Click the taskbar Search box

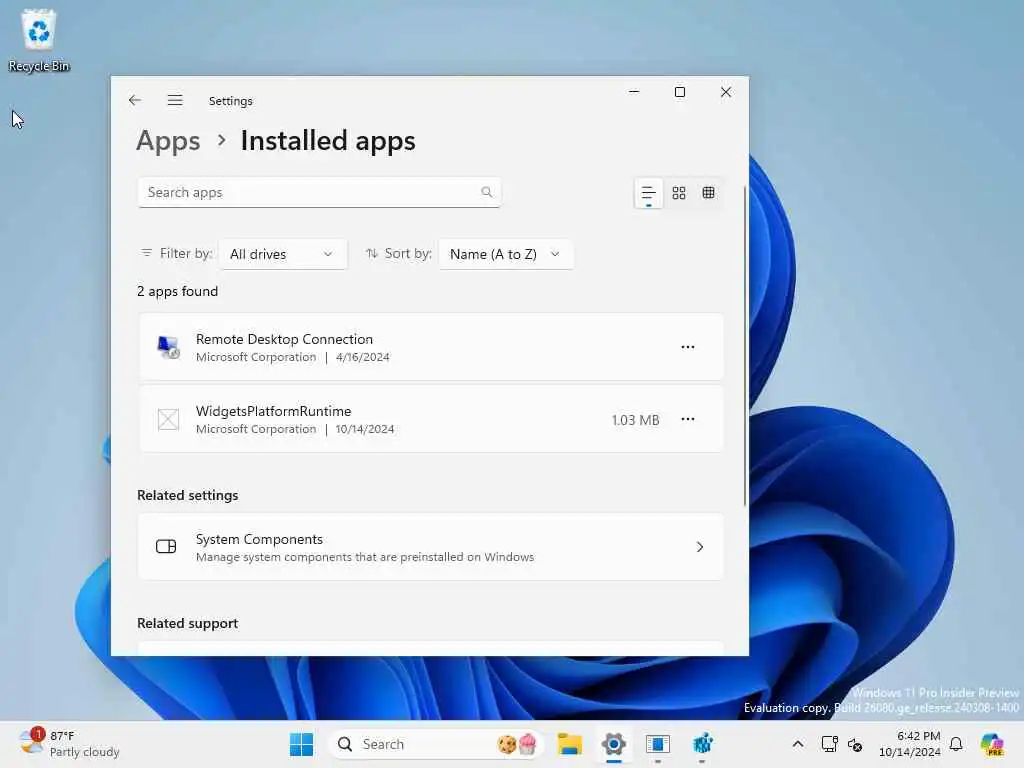tap(436, 744)
